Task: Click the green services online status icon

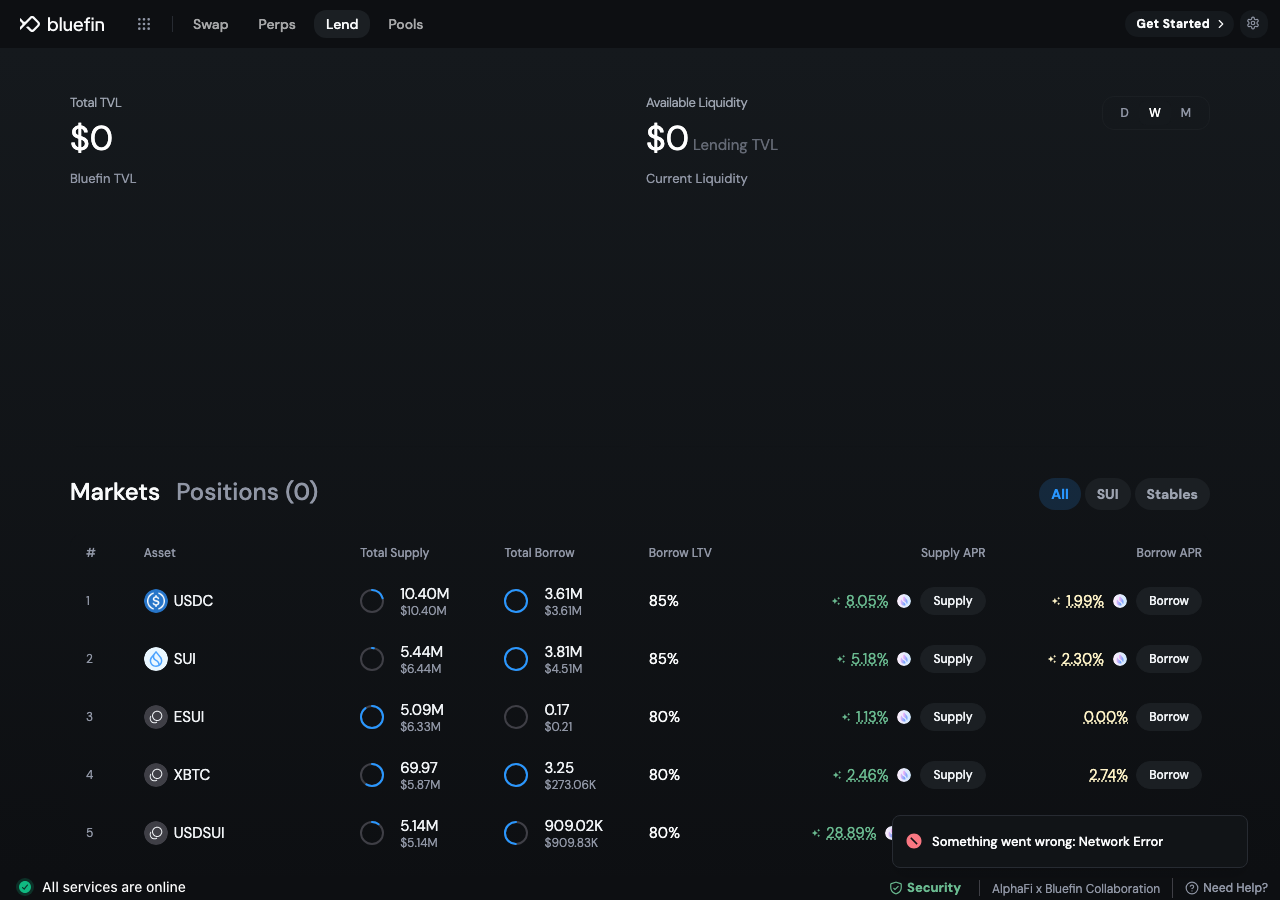Action: tap(25, 887)
